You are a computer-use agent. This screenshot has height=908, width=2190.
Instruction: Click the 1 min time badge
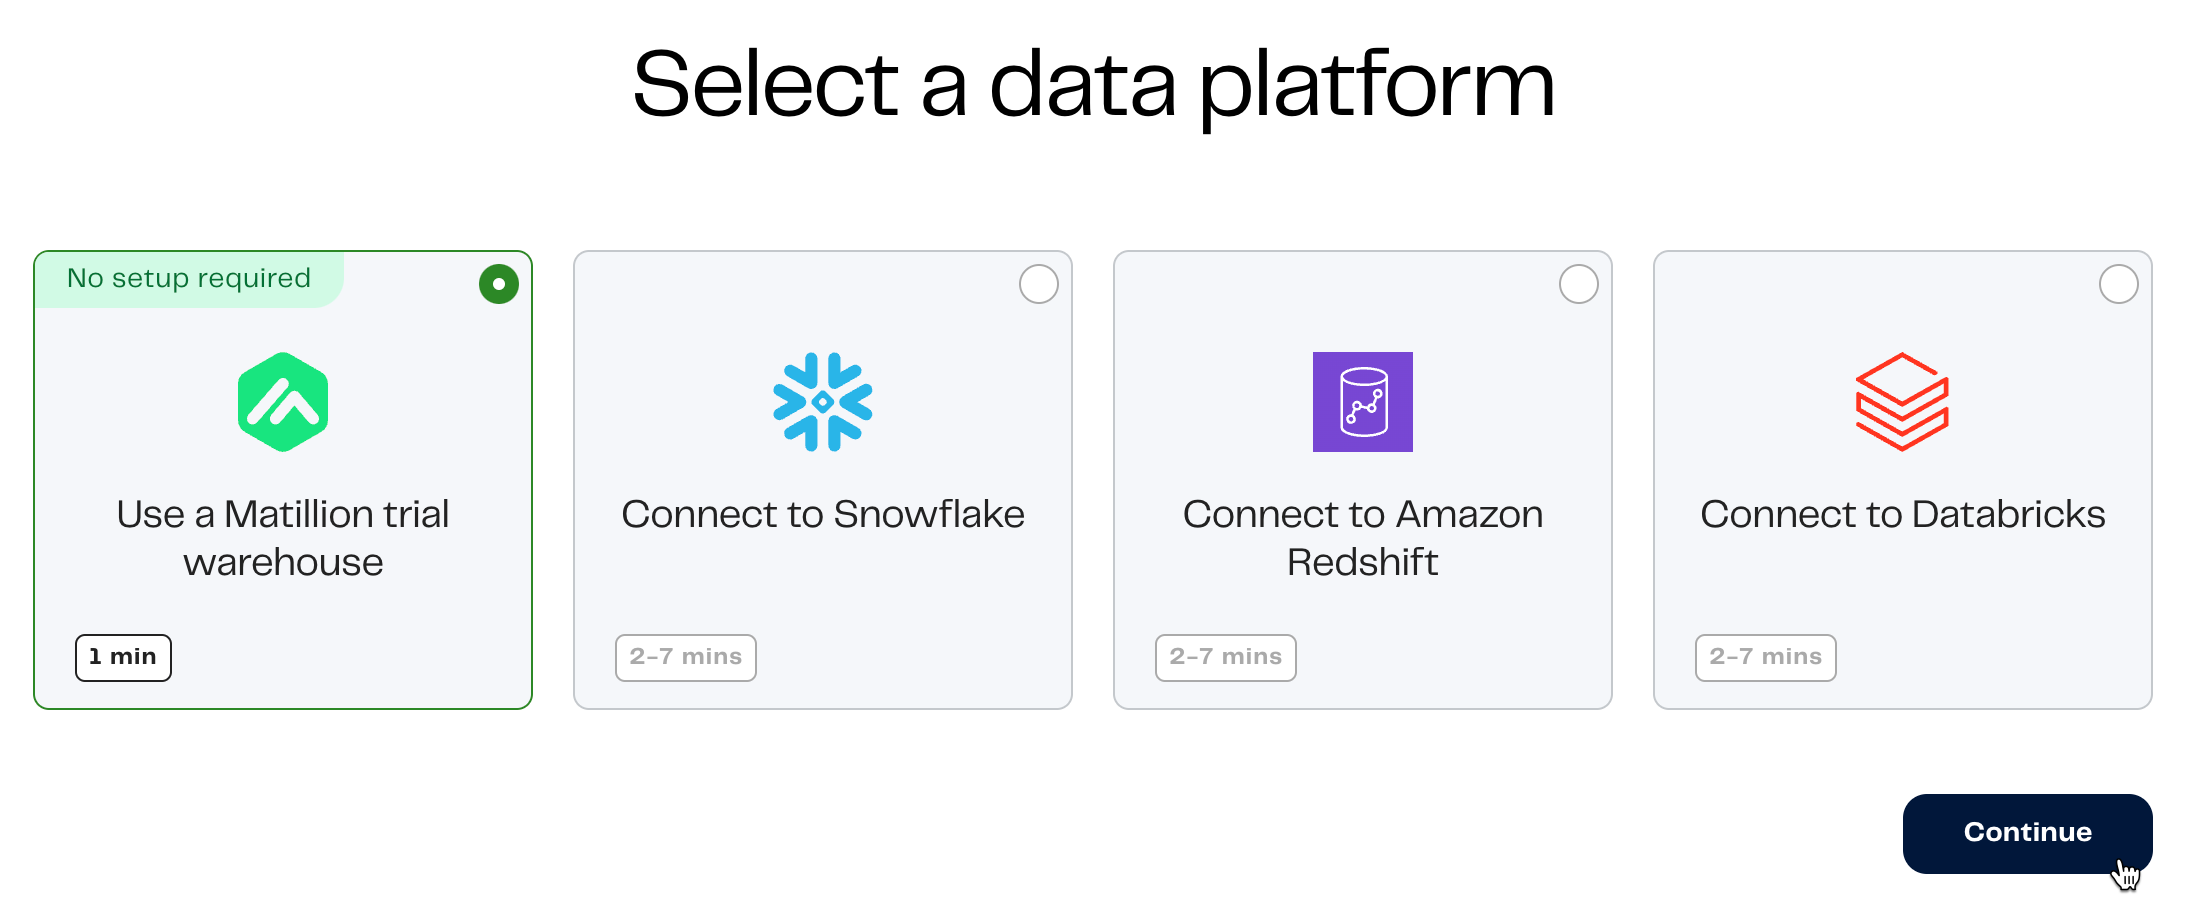[123, 657]
